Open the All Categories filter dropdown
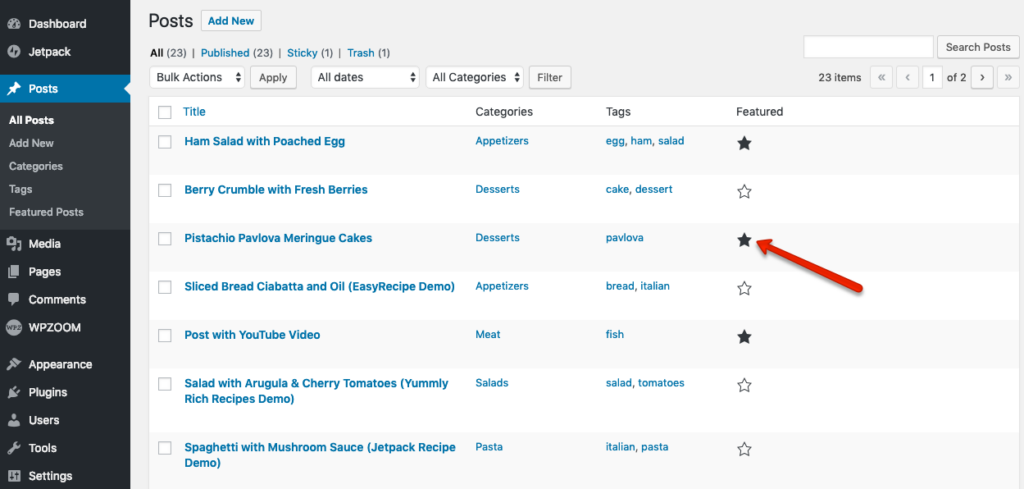The image size is (1024, 489). tap(475, 77)
